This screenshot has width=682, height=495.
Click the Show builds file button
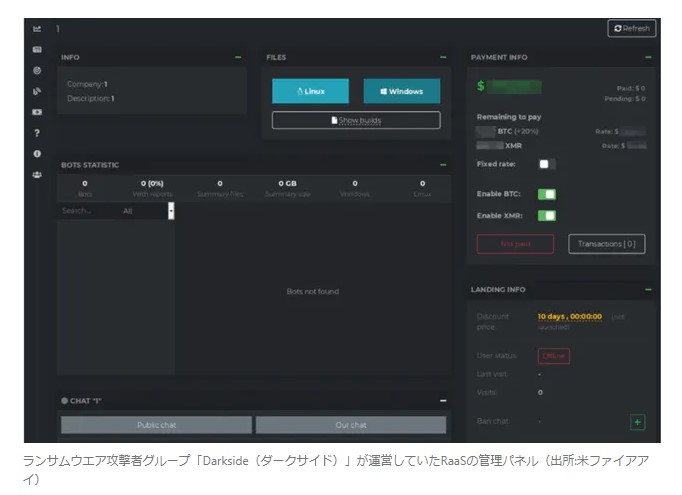tap(356, 120)
